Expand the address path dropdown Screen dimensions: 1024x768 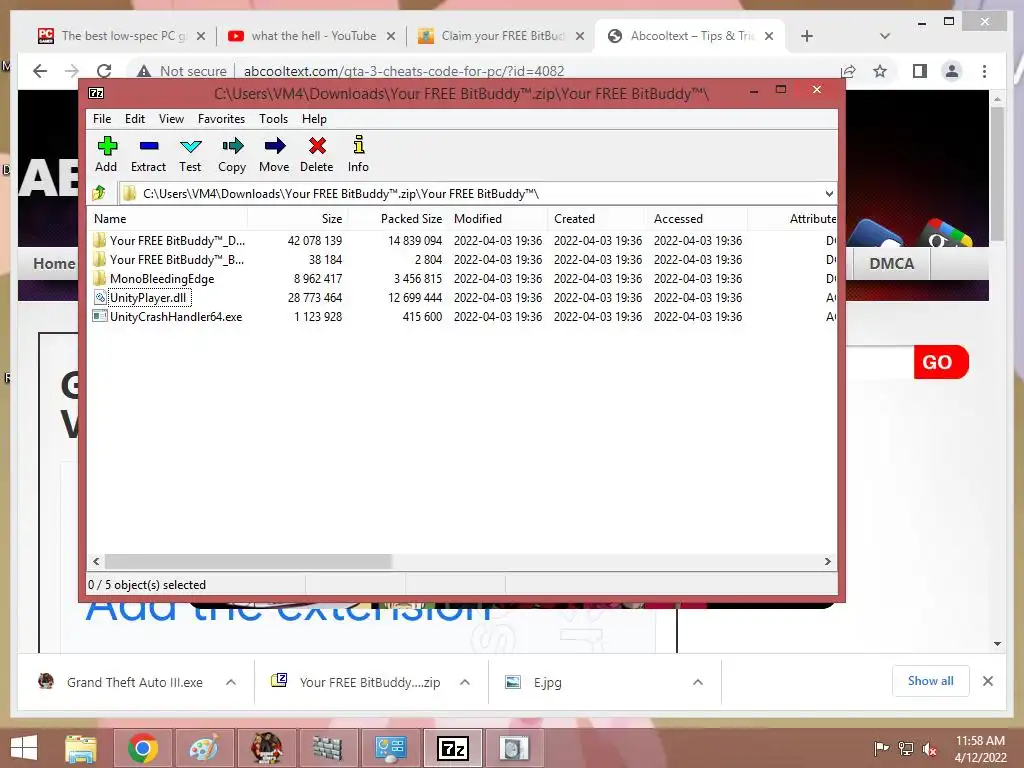[829, 194]
